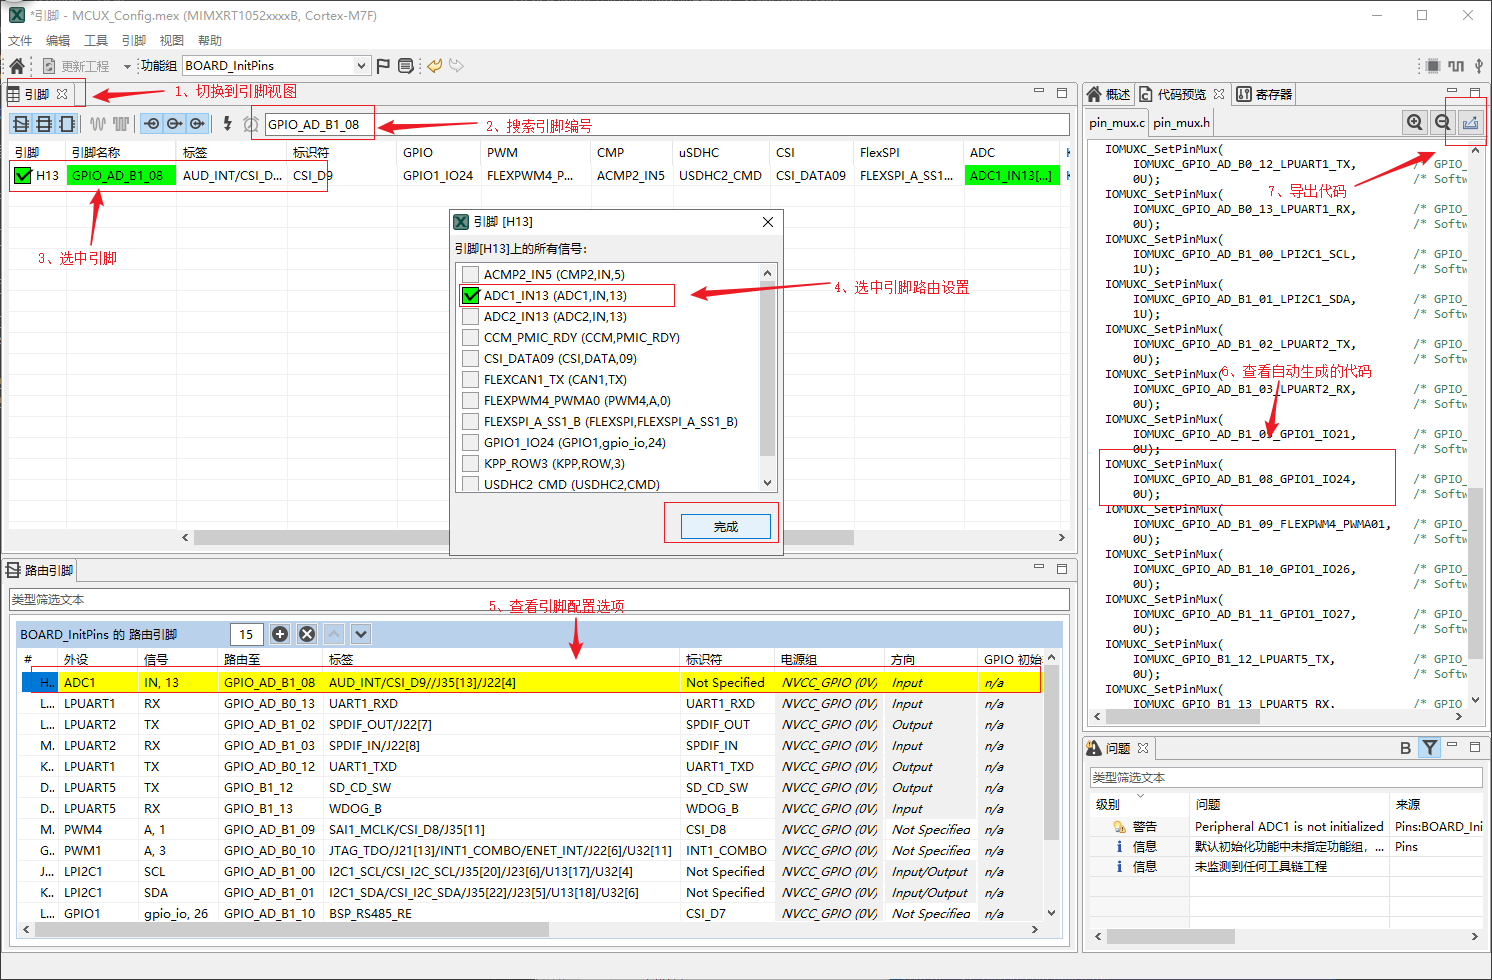
Task: Click the add routed pin plus icon
Action: (x=280, y=634)
